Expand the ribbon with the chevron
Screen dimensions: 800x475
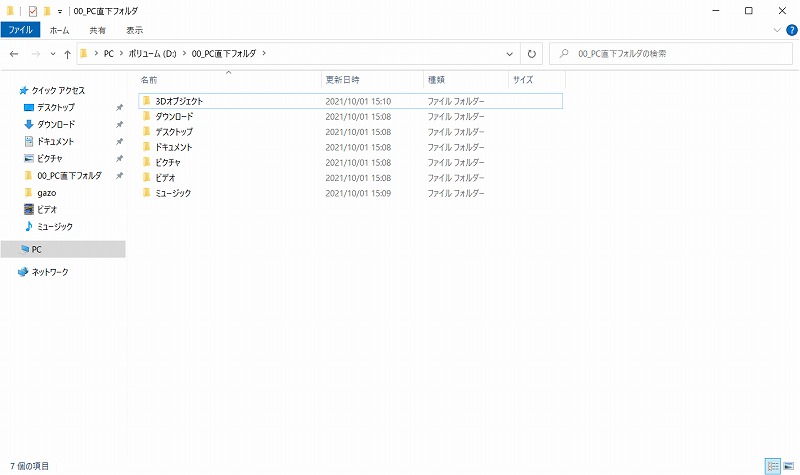[x=777, y=30]
